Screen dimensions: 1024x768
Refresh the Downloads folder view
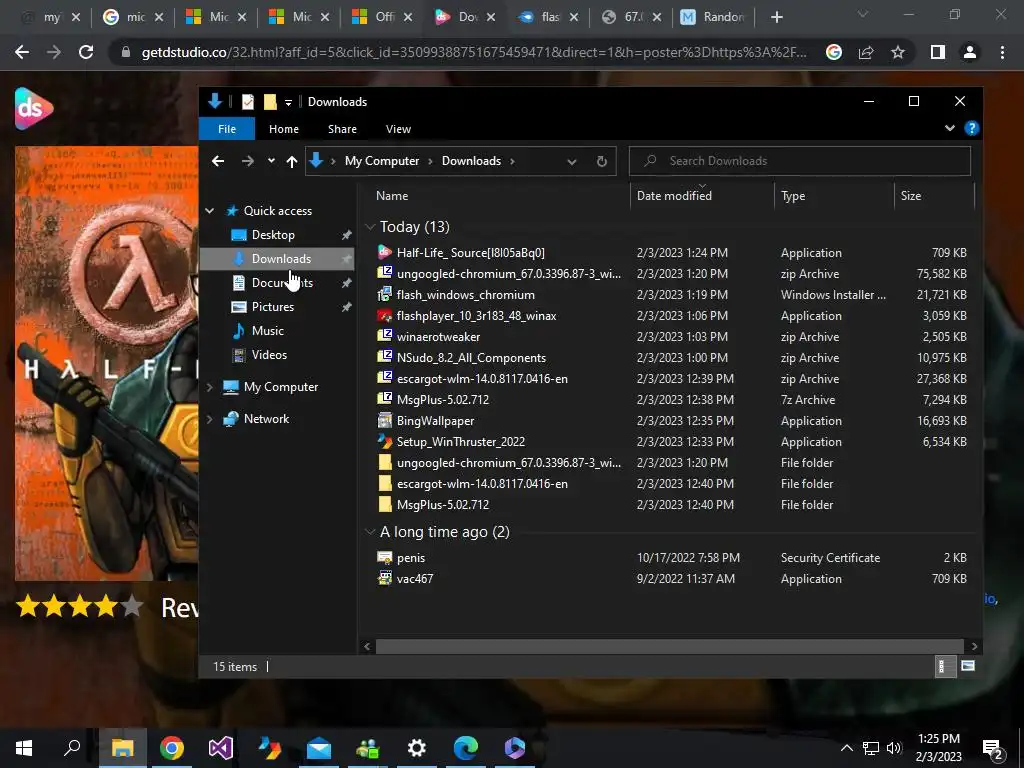(x=601, y=161)
